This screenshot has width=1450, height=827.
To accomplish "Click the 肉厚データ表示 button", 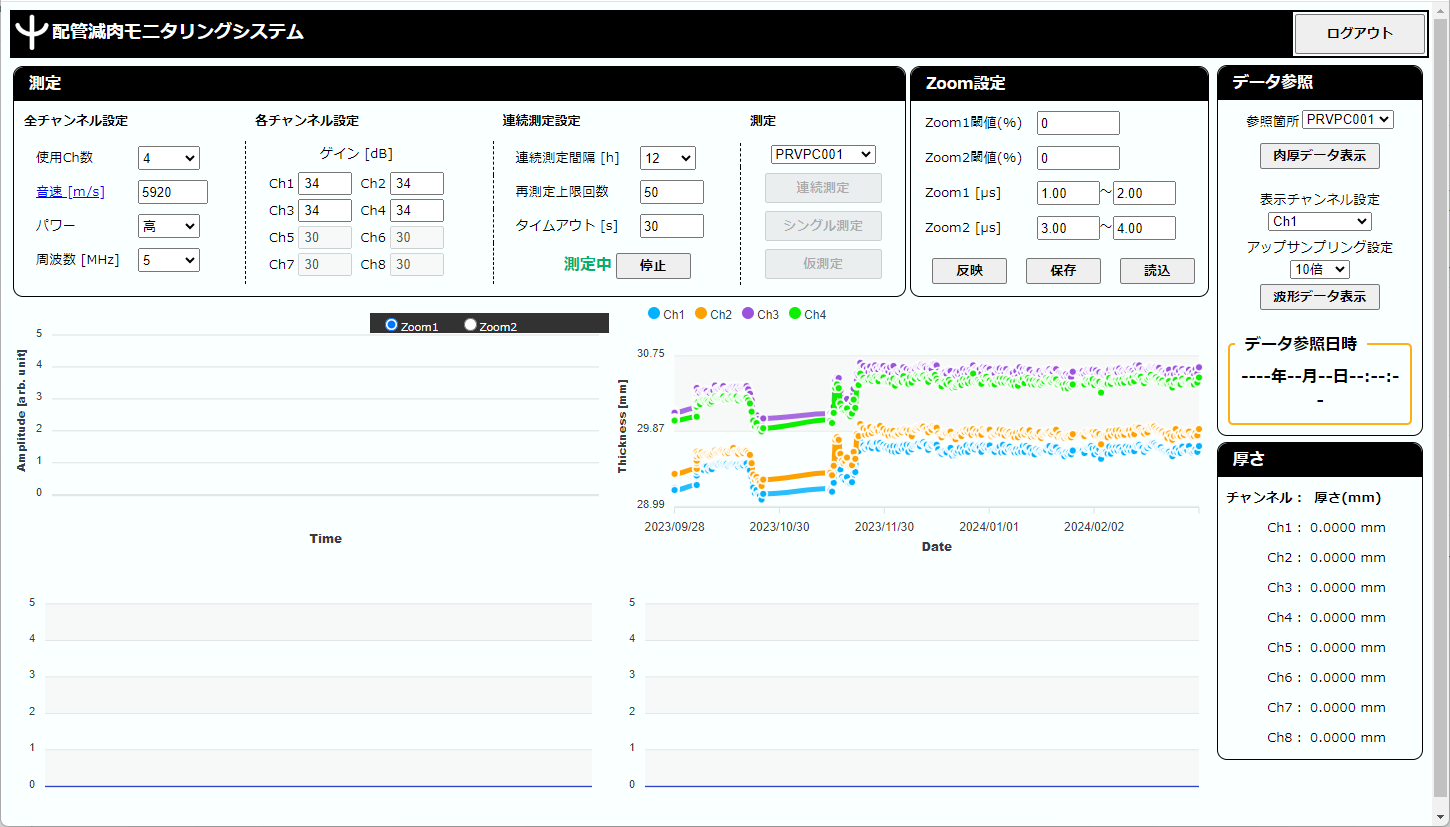I will pos(1320,156).
